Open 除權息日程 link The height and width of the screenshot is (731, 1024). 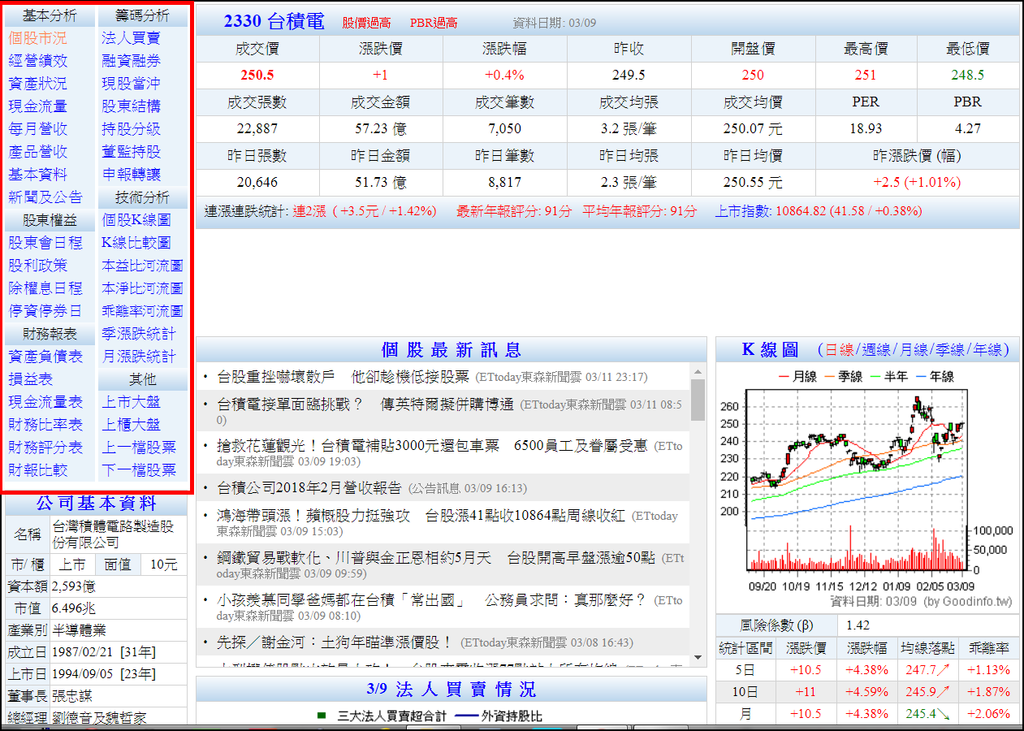pyautogui.click(x=45, y=289)
